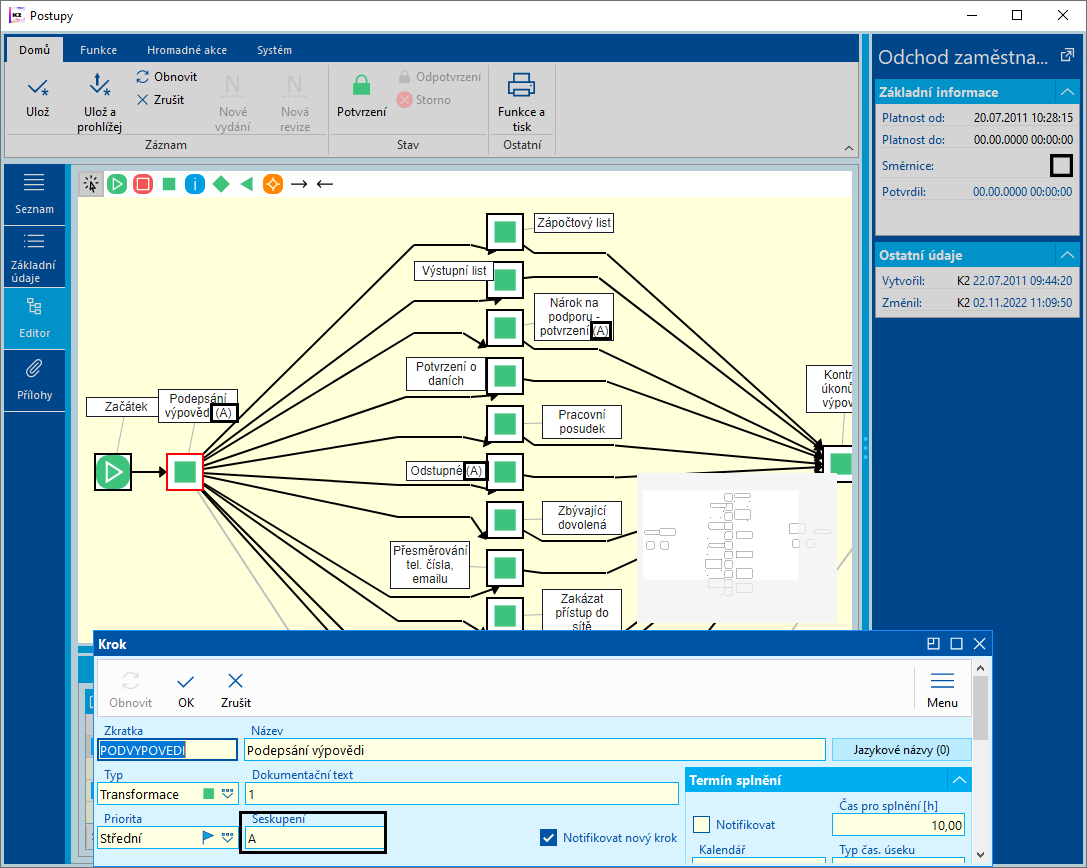This screenshot has height=868, width=1087.
Task: Collapse the Termín splnění section
Action: click(x=959, y=780)
